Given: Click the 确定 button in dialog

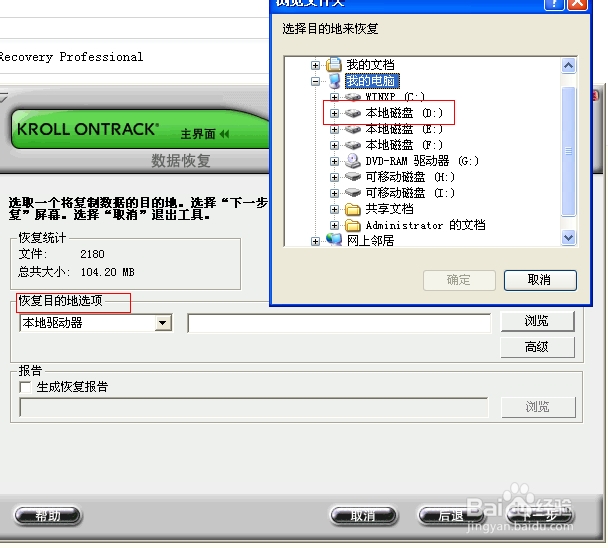Looking at the screenshot, I should pos(459,280).
